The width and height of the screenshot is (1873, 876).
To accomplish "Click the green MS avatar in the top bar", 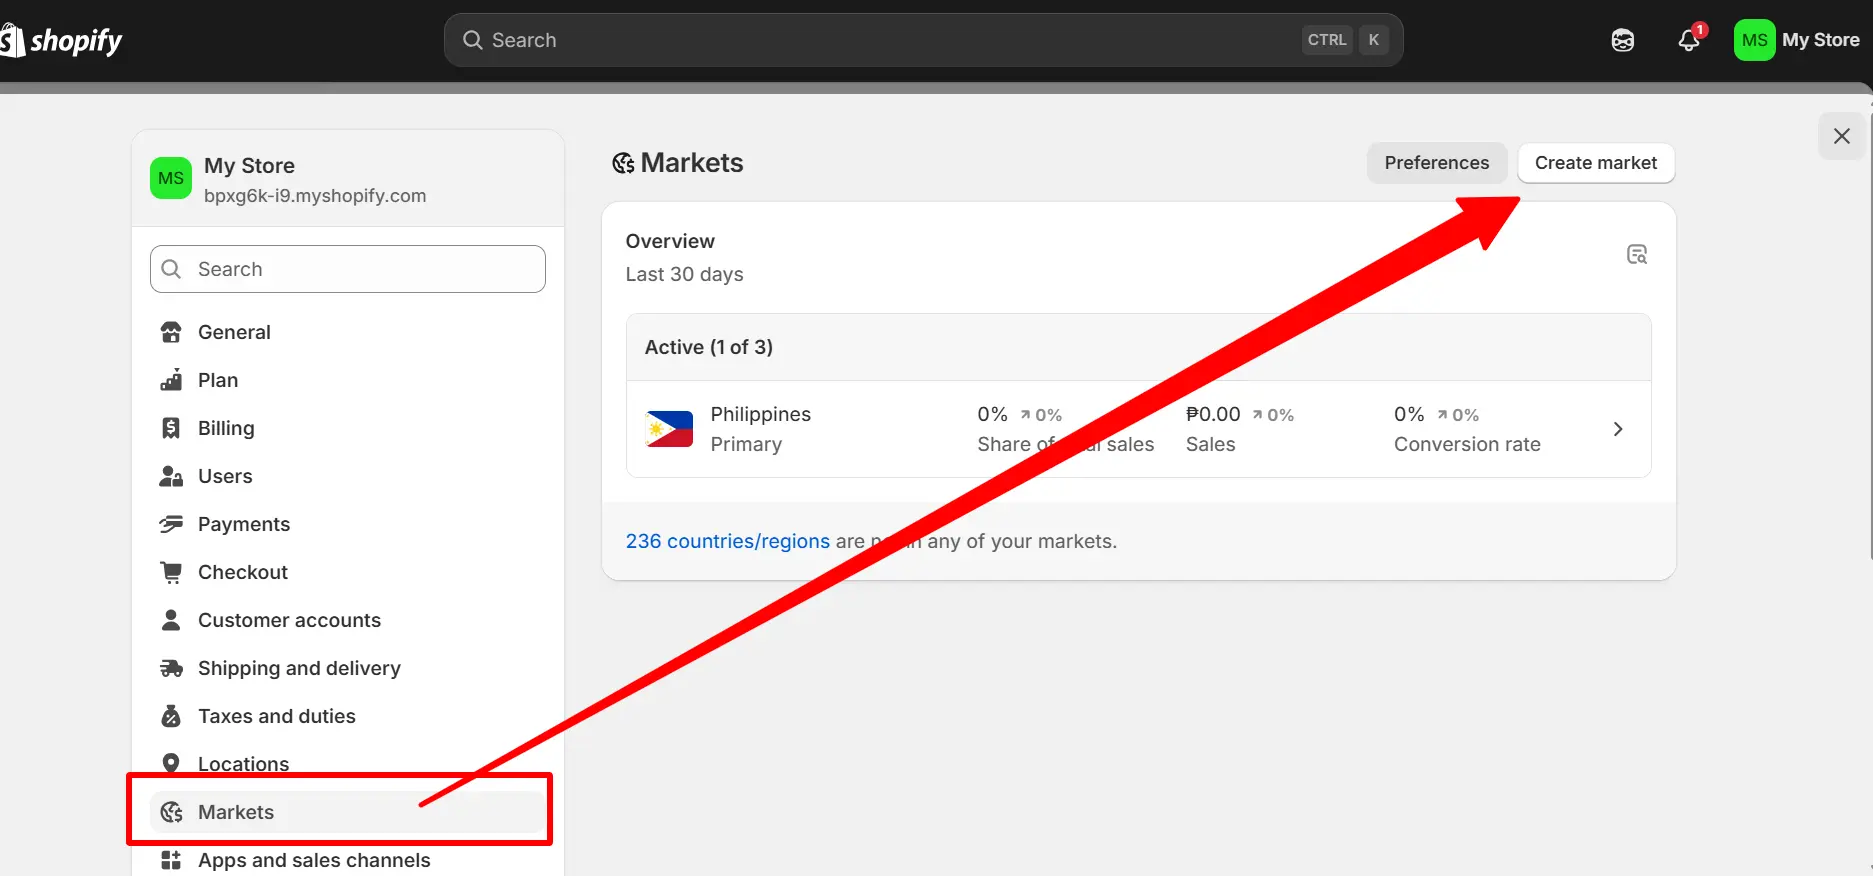I will point(1754,40).
